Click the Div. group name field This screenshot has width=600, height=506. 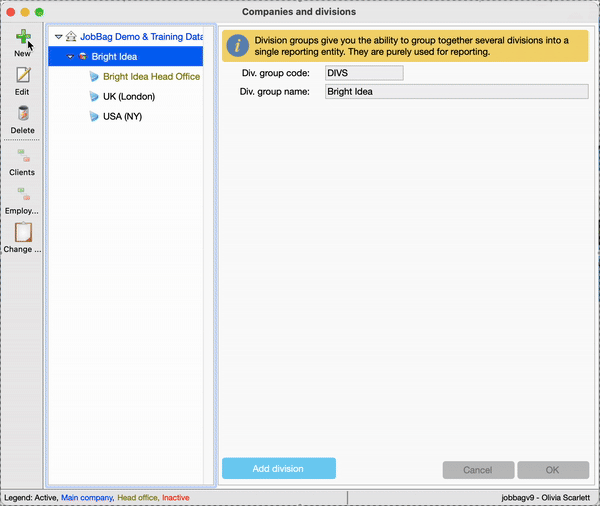tap(457, 91)
